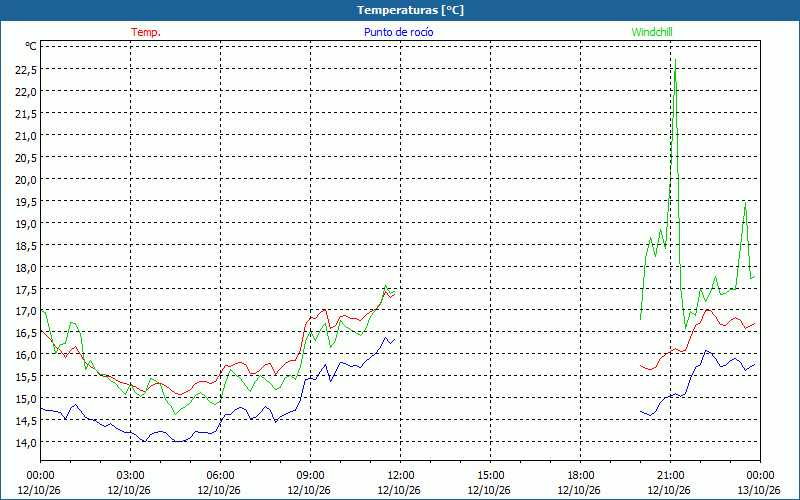The image size is (800, 500).
Task: Click the 14,5 y-axis value
Action: click(x=26, y=420)
